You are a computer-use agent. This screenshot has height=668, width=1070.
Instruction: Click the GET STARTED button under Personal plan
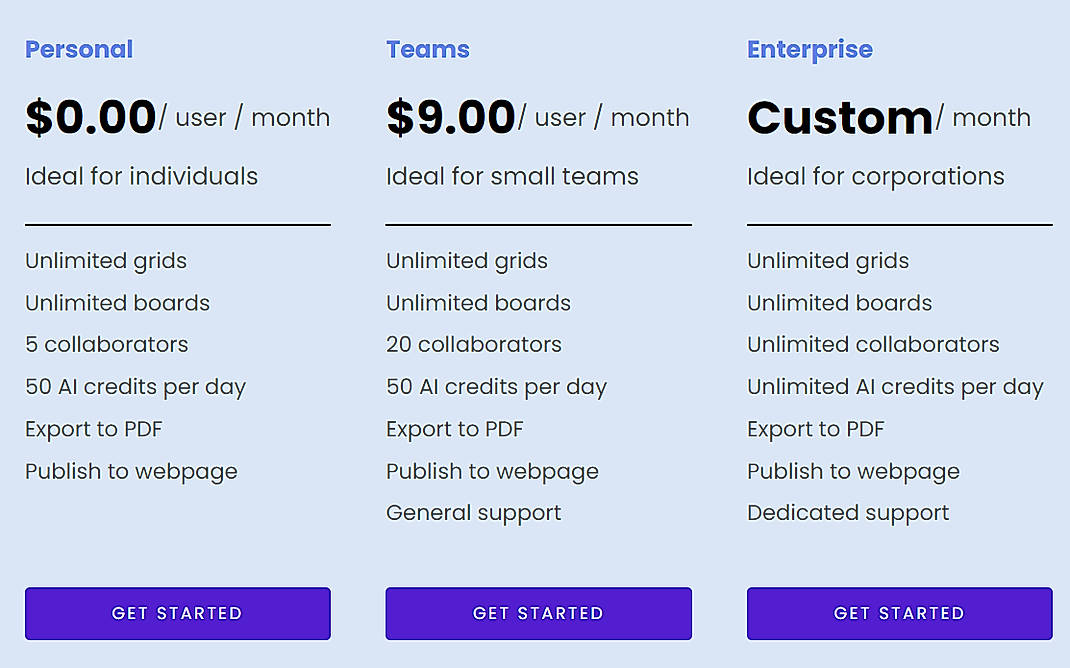[177, 613]
